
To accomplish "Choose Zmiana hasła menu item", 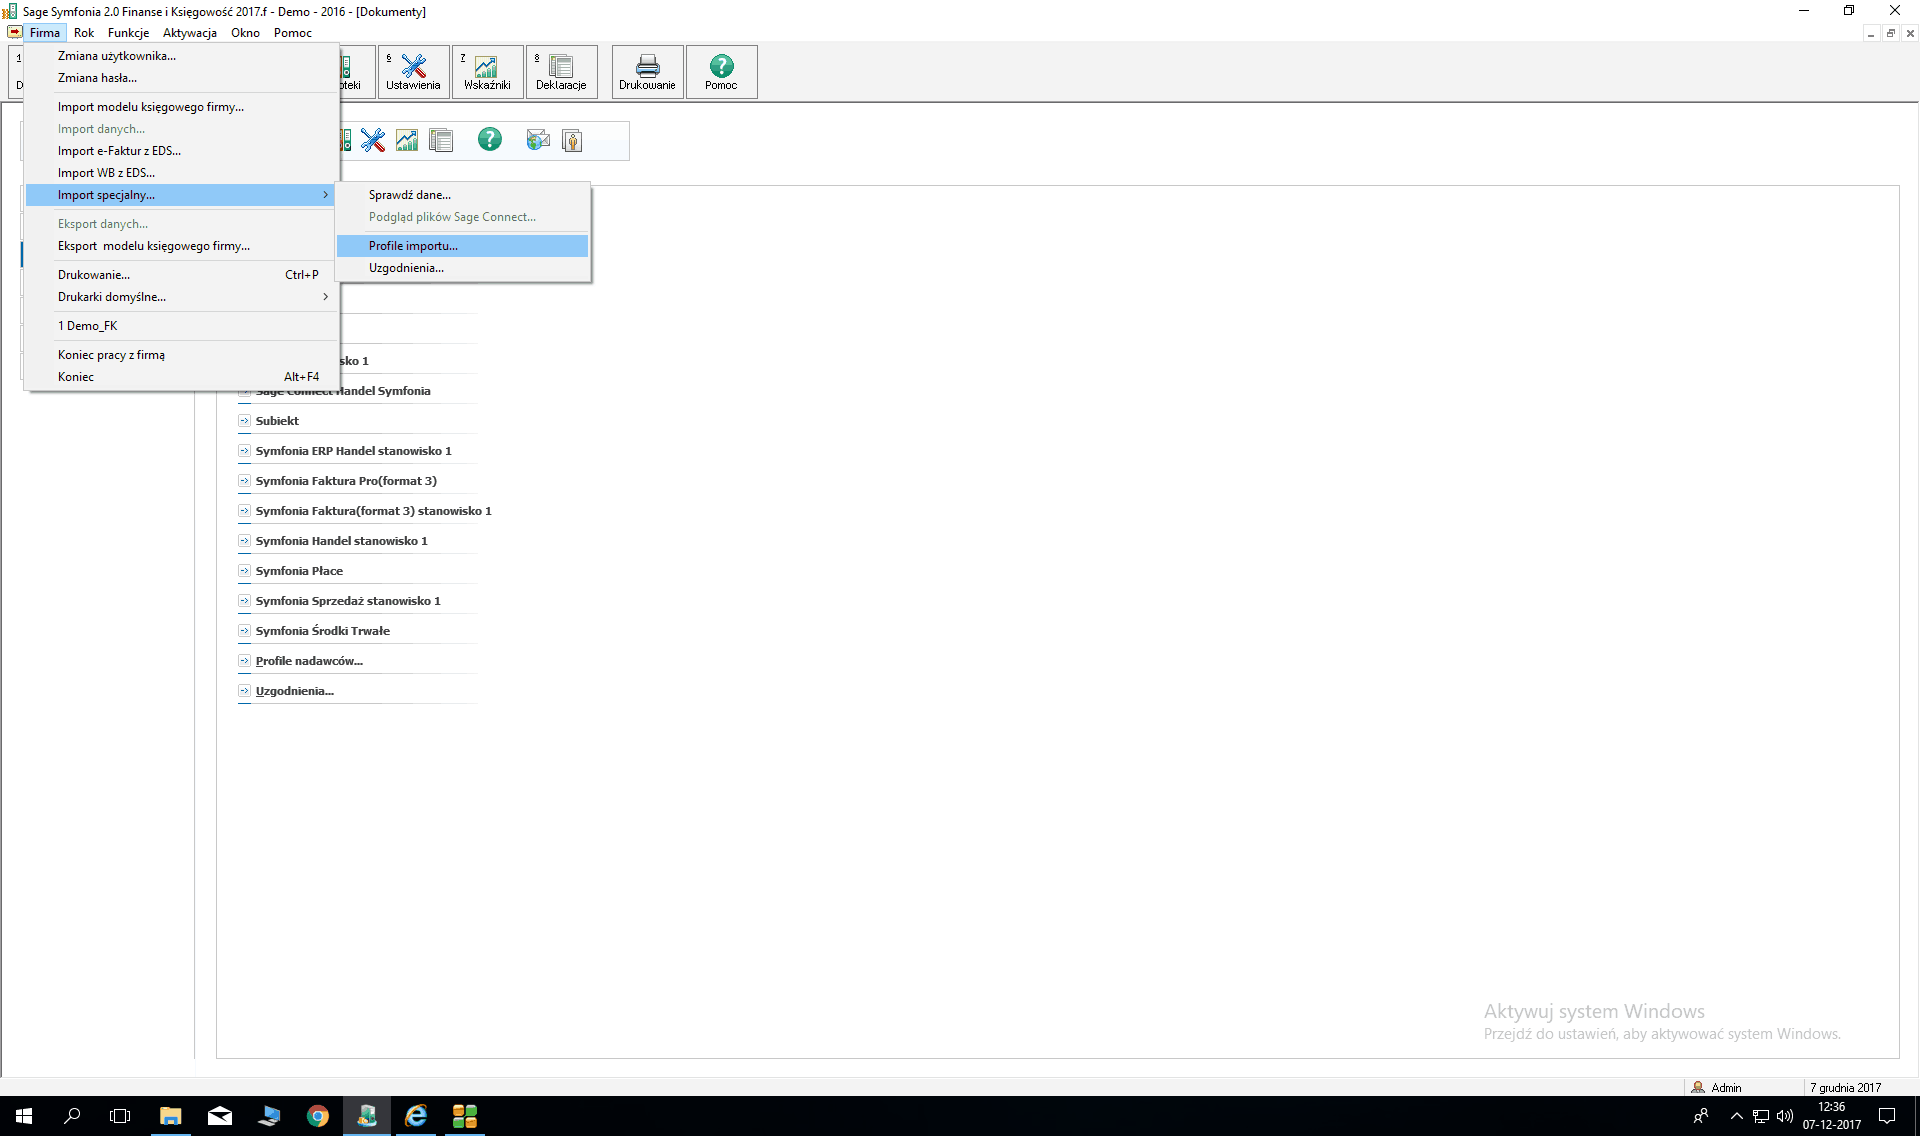I will click(x=179, y=78).
